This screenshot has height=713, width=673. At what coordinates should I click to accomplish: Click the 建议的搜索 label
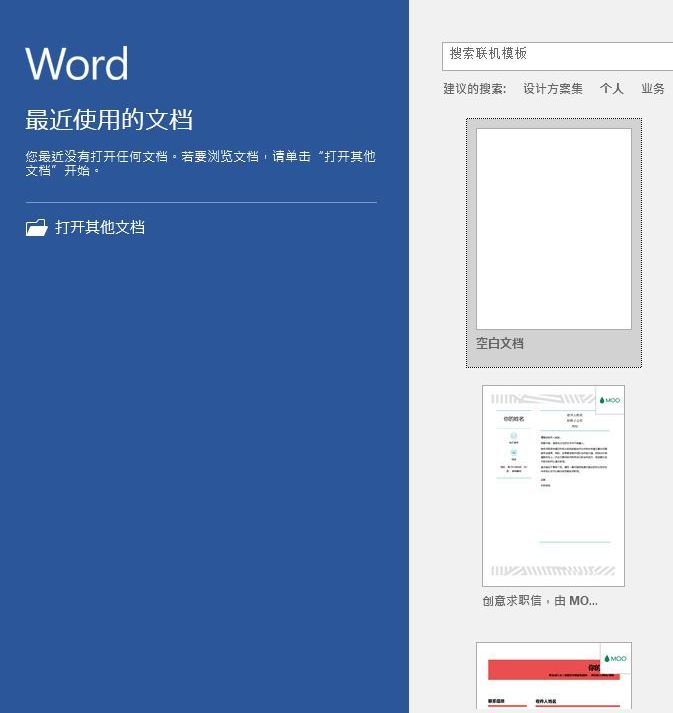[475, 89]
